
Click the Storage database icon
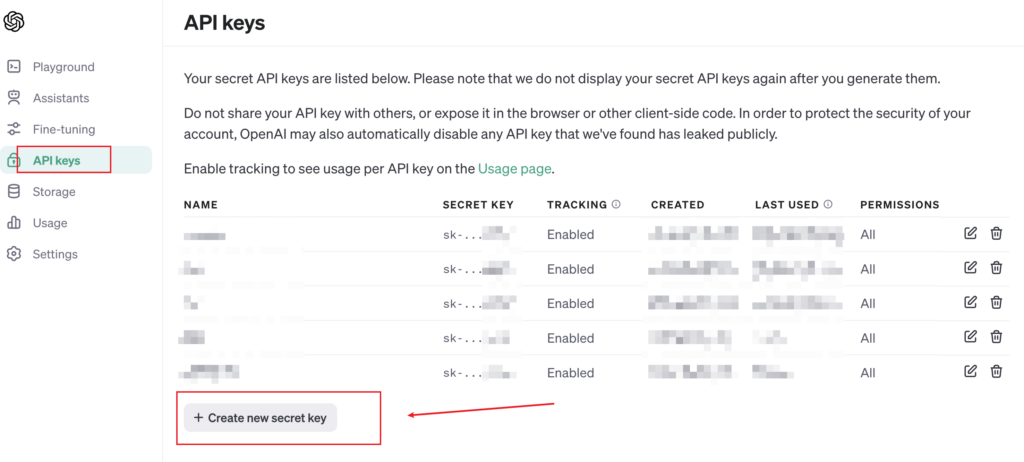click(x=14, y=191)
